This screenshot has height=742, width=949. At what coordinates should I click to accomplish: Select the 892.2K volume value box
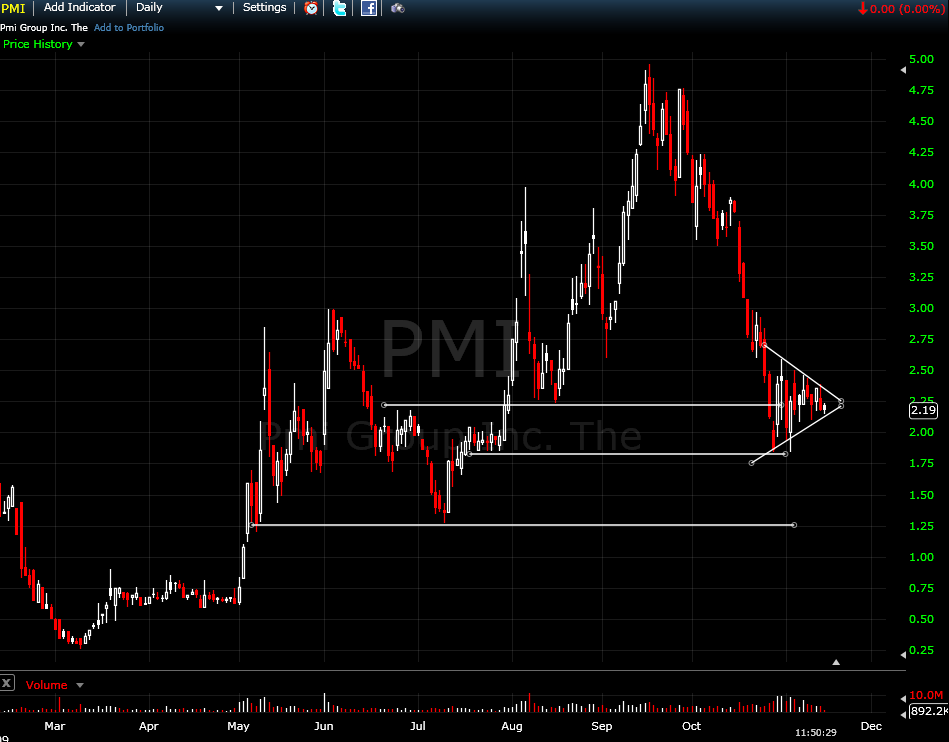pyautogui.click(x=929, y=711)
